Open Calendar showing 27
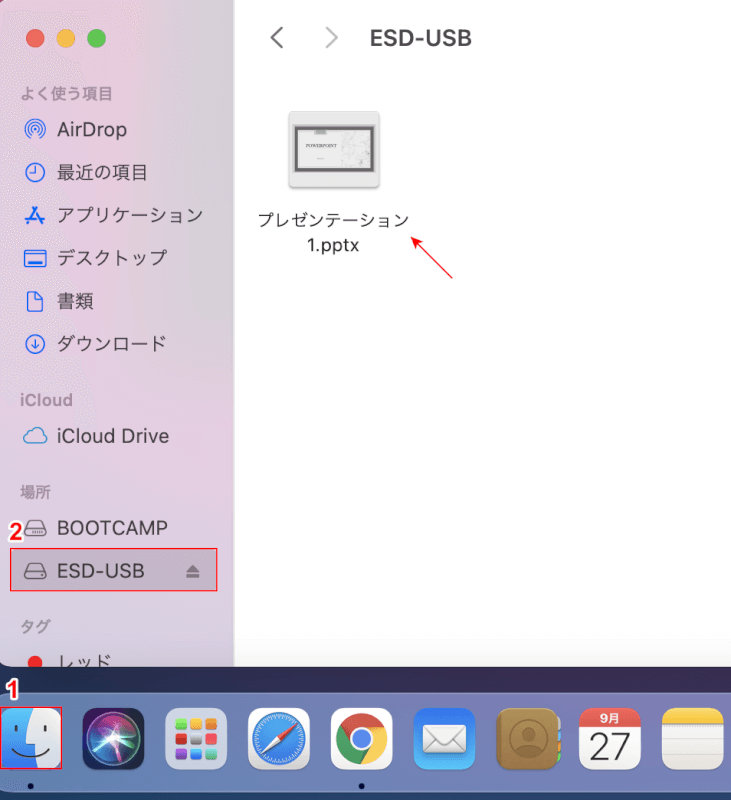This screenshot has width=731, height=800. (x=610, y=738)
